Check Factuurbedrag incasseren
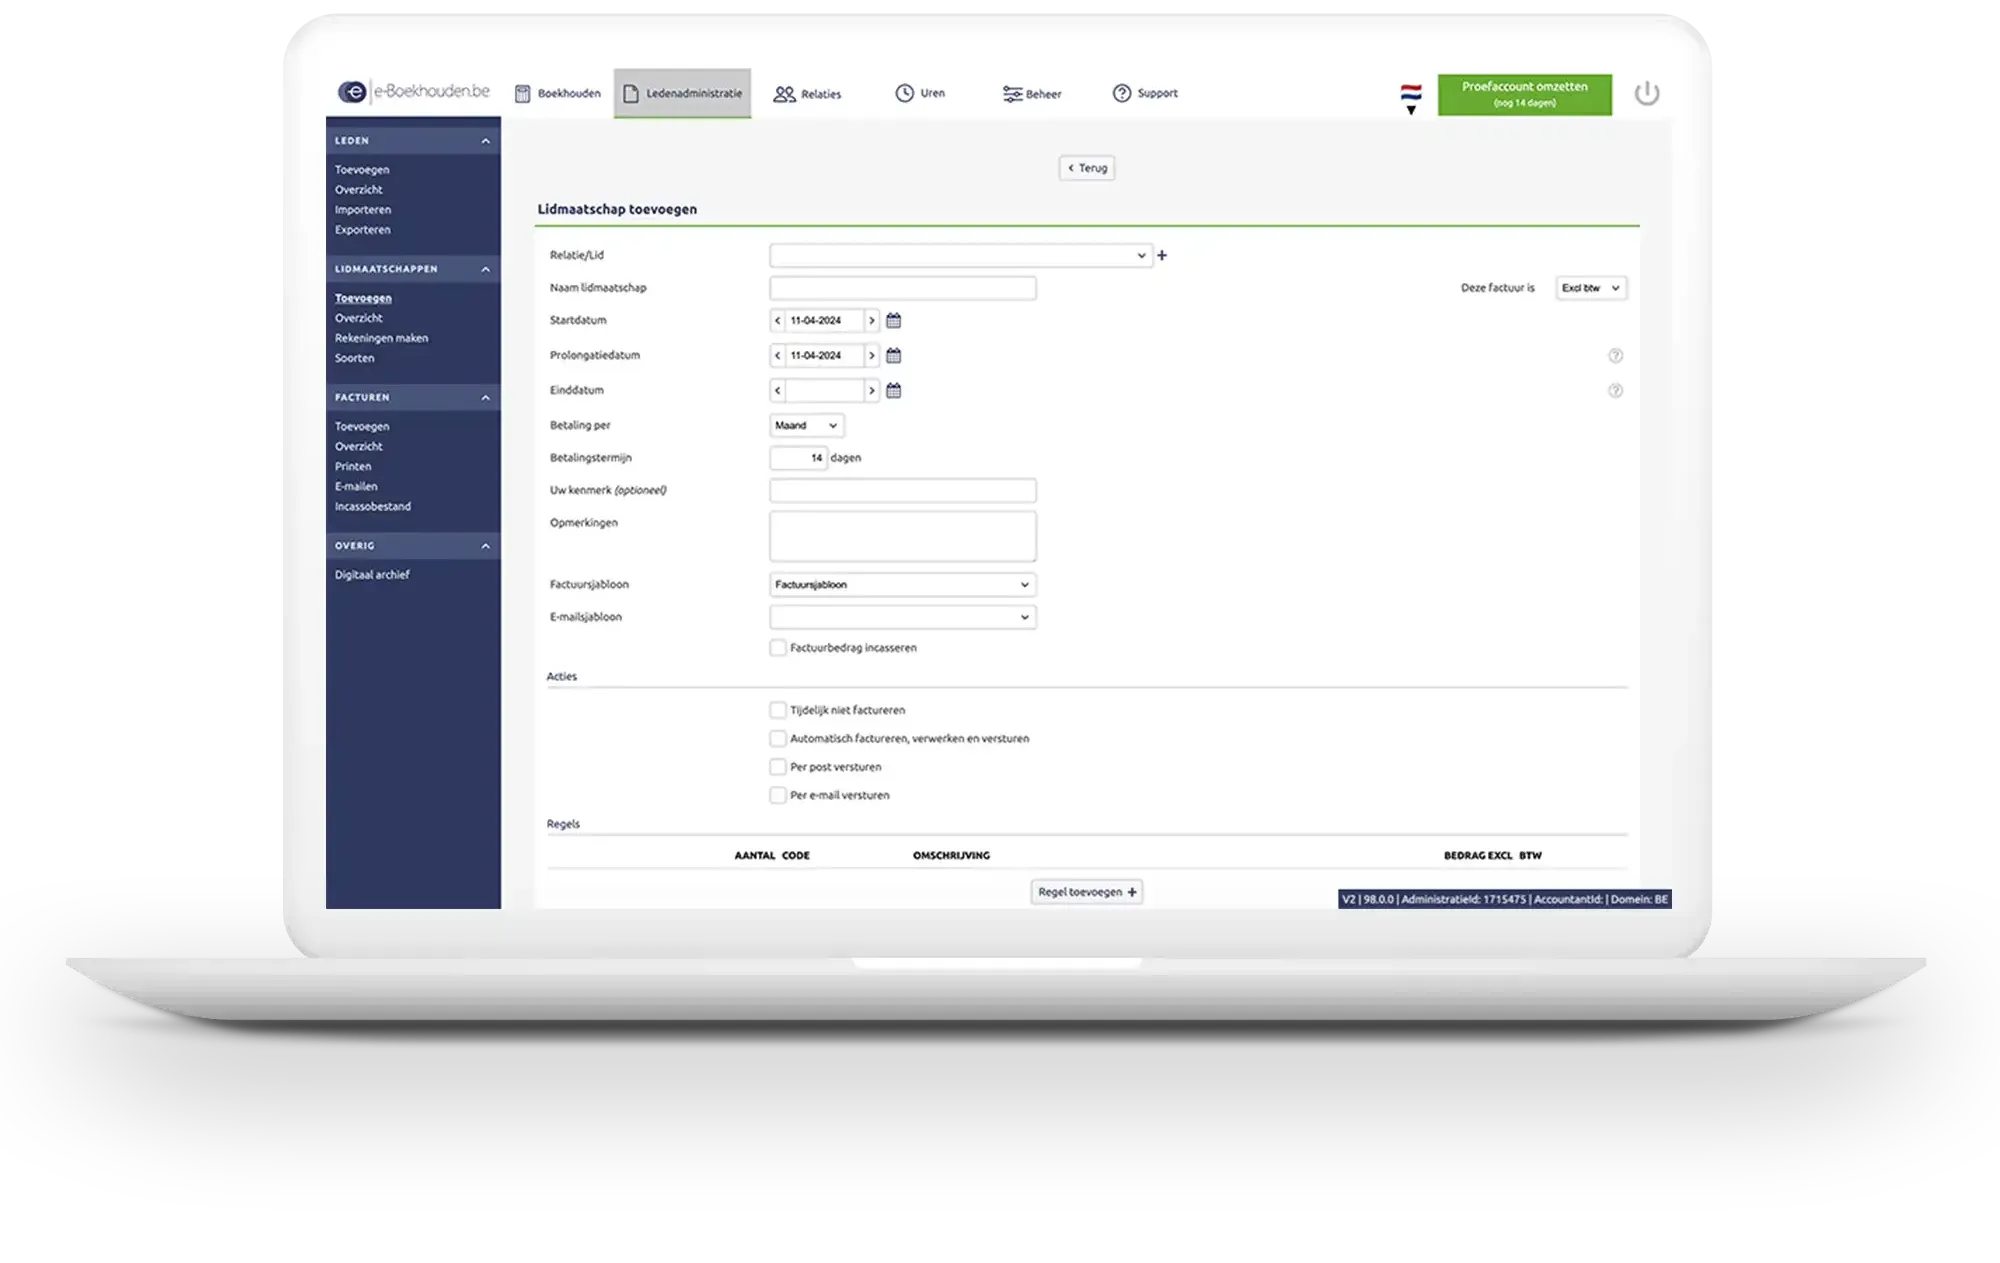The height and width of the screenshot is (1263, 2000). pyautogui.click(x=778, y=648)
